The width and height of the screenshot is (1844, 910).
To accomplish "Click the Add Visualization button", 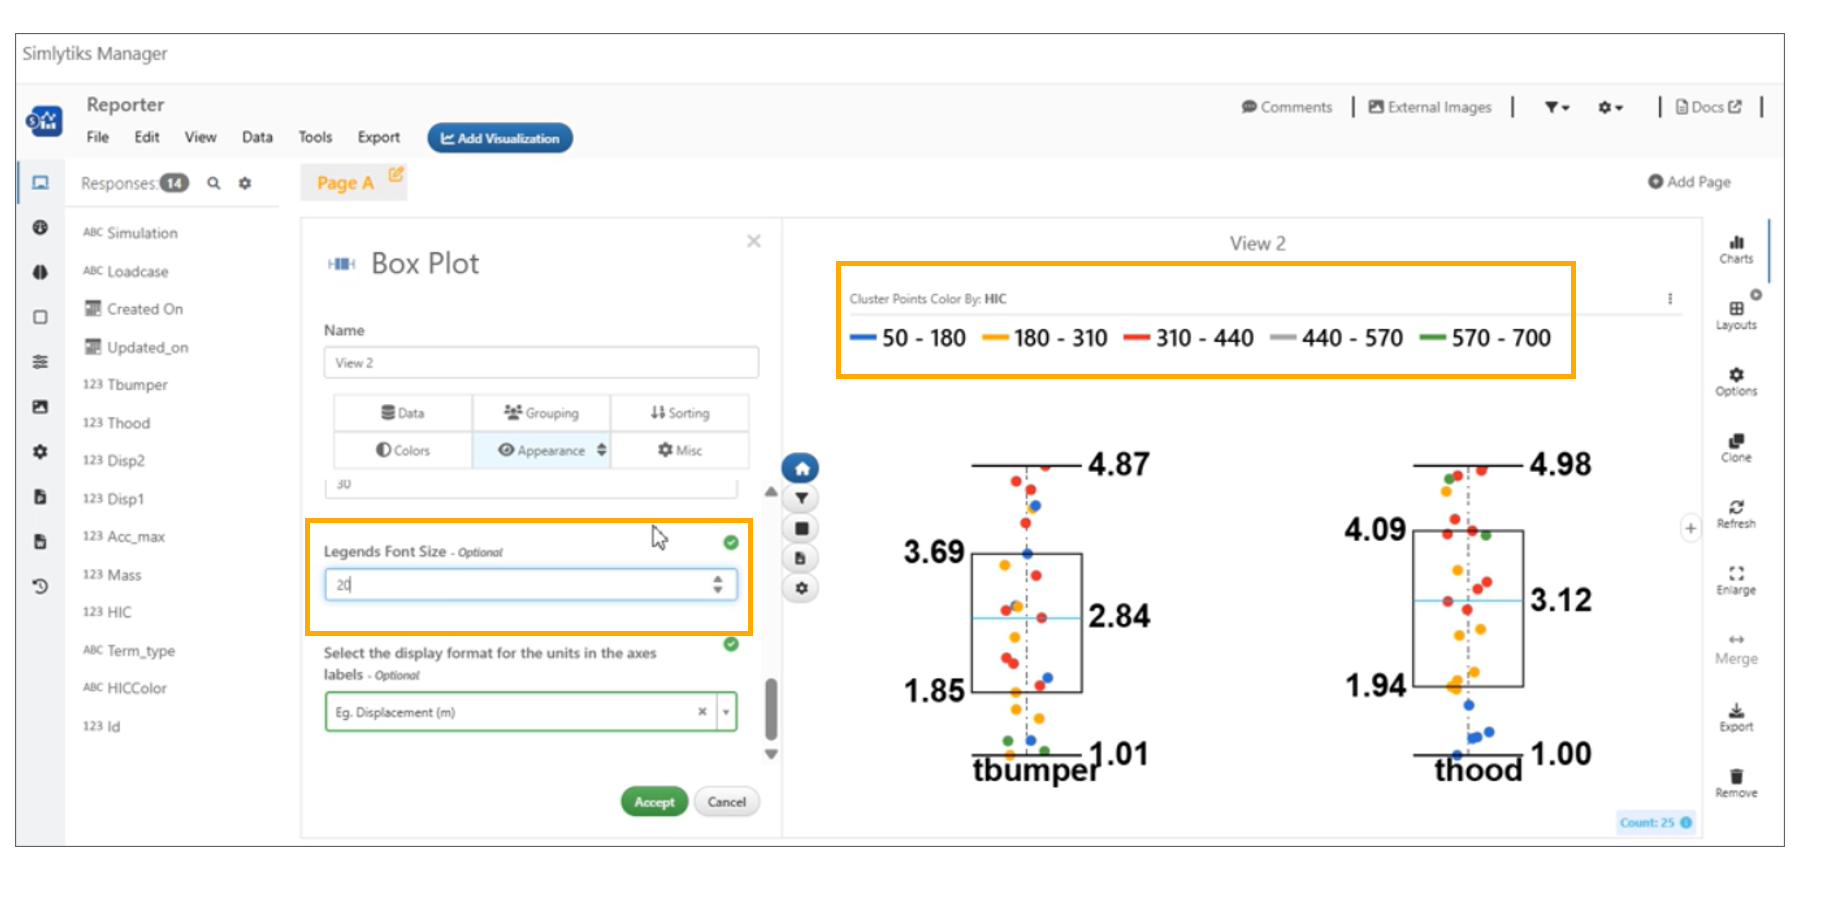I will [x=500, y=138].
